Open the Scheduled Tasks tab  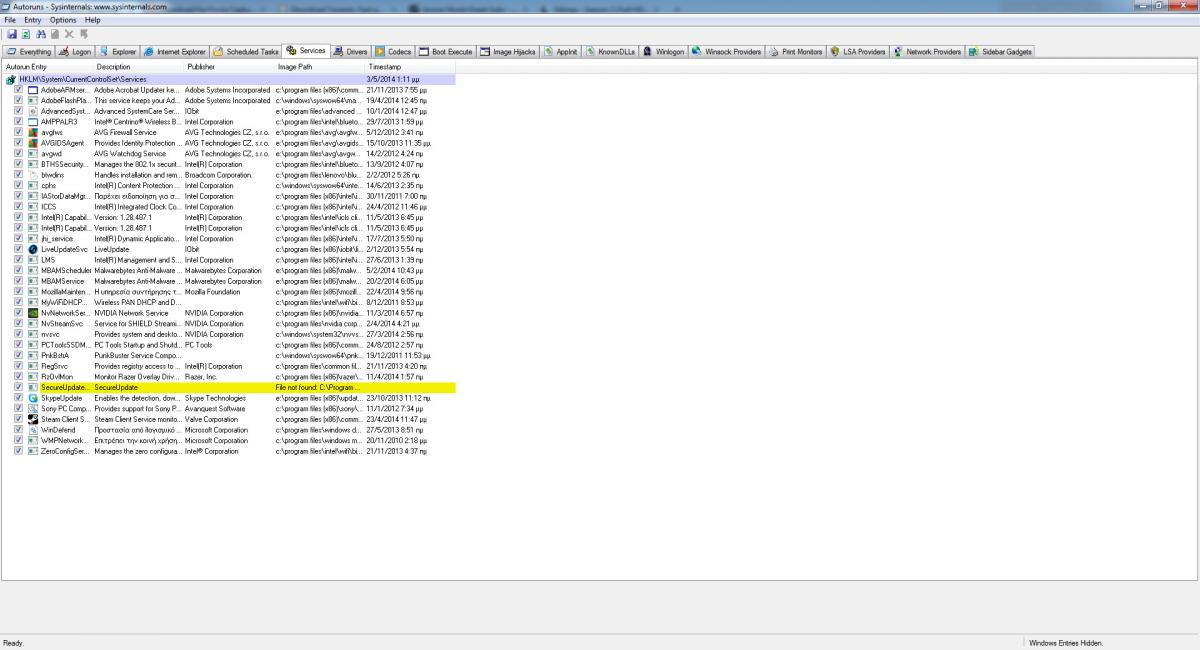(x=246, y=51)
